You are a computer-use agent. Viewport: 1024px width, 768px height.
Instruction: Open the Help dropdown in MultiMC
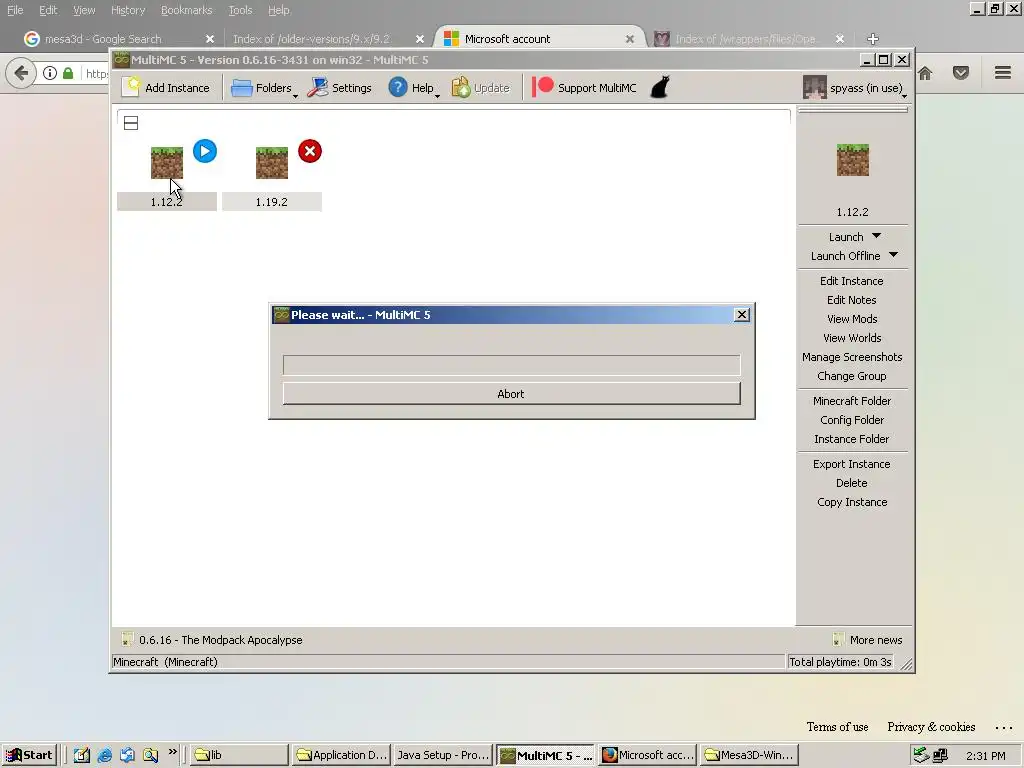[414, 88]
